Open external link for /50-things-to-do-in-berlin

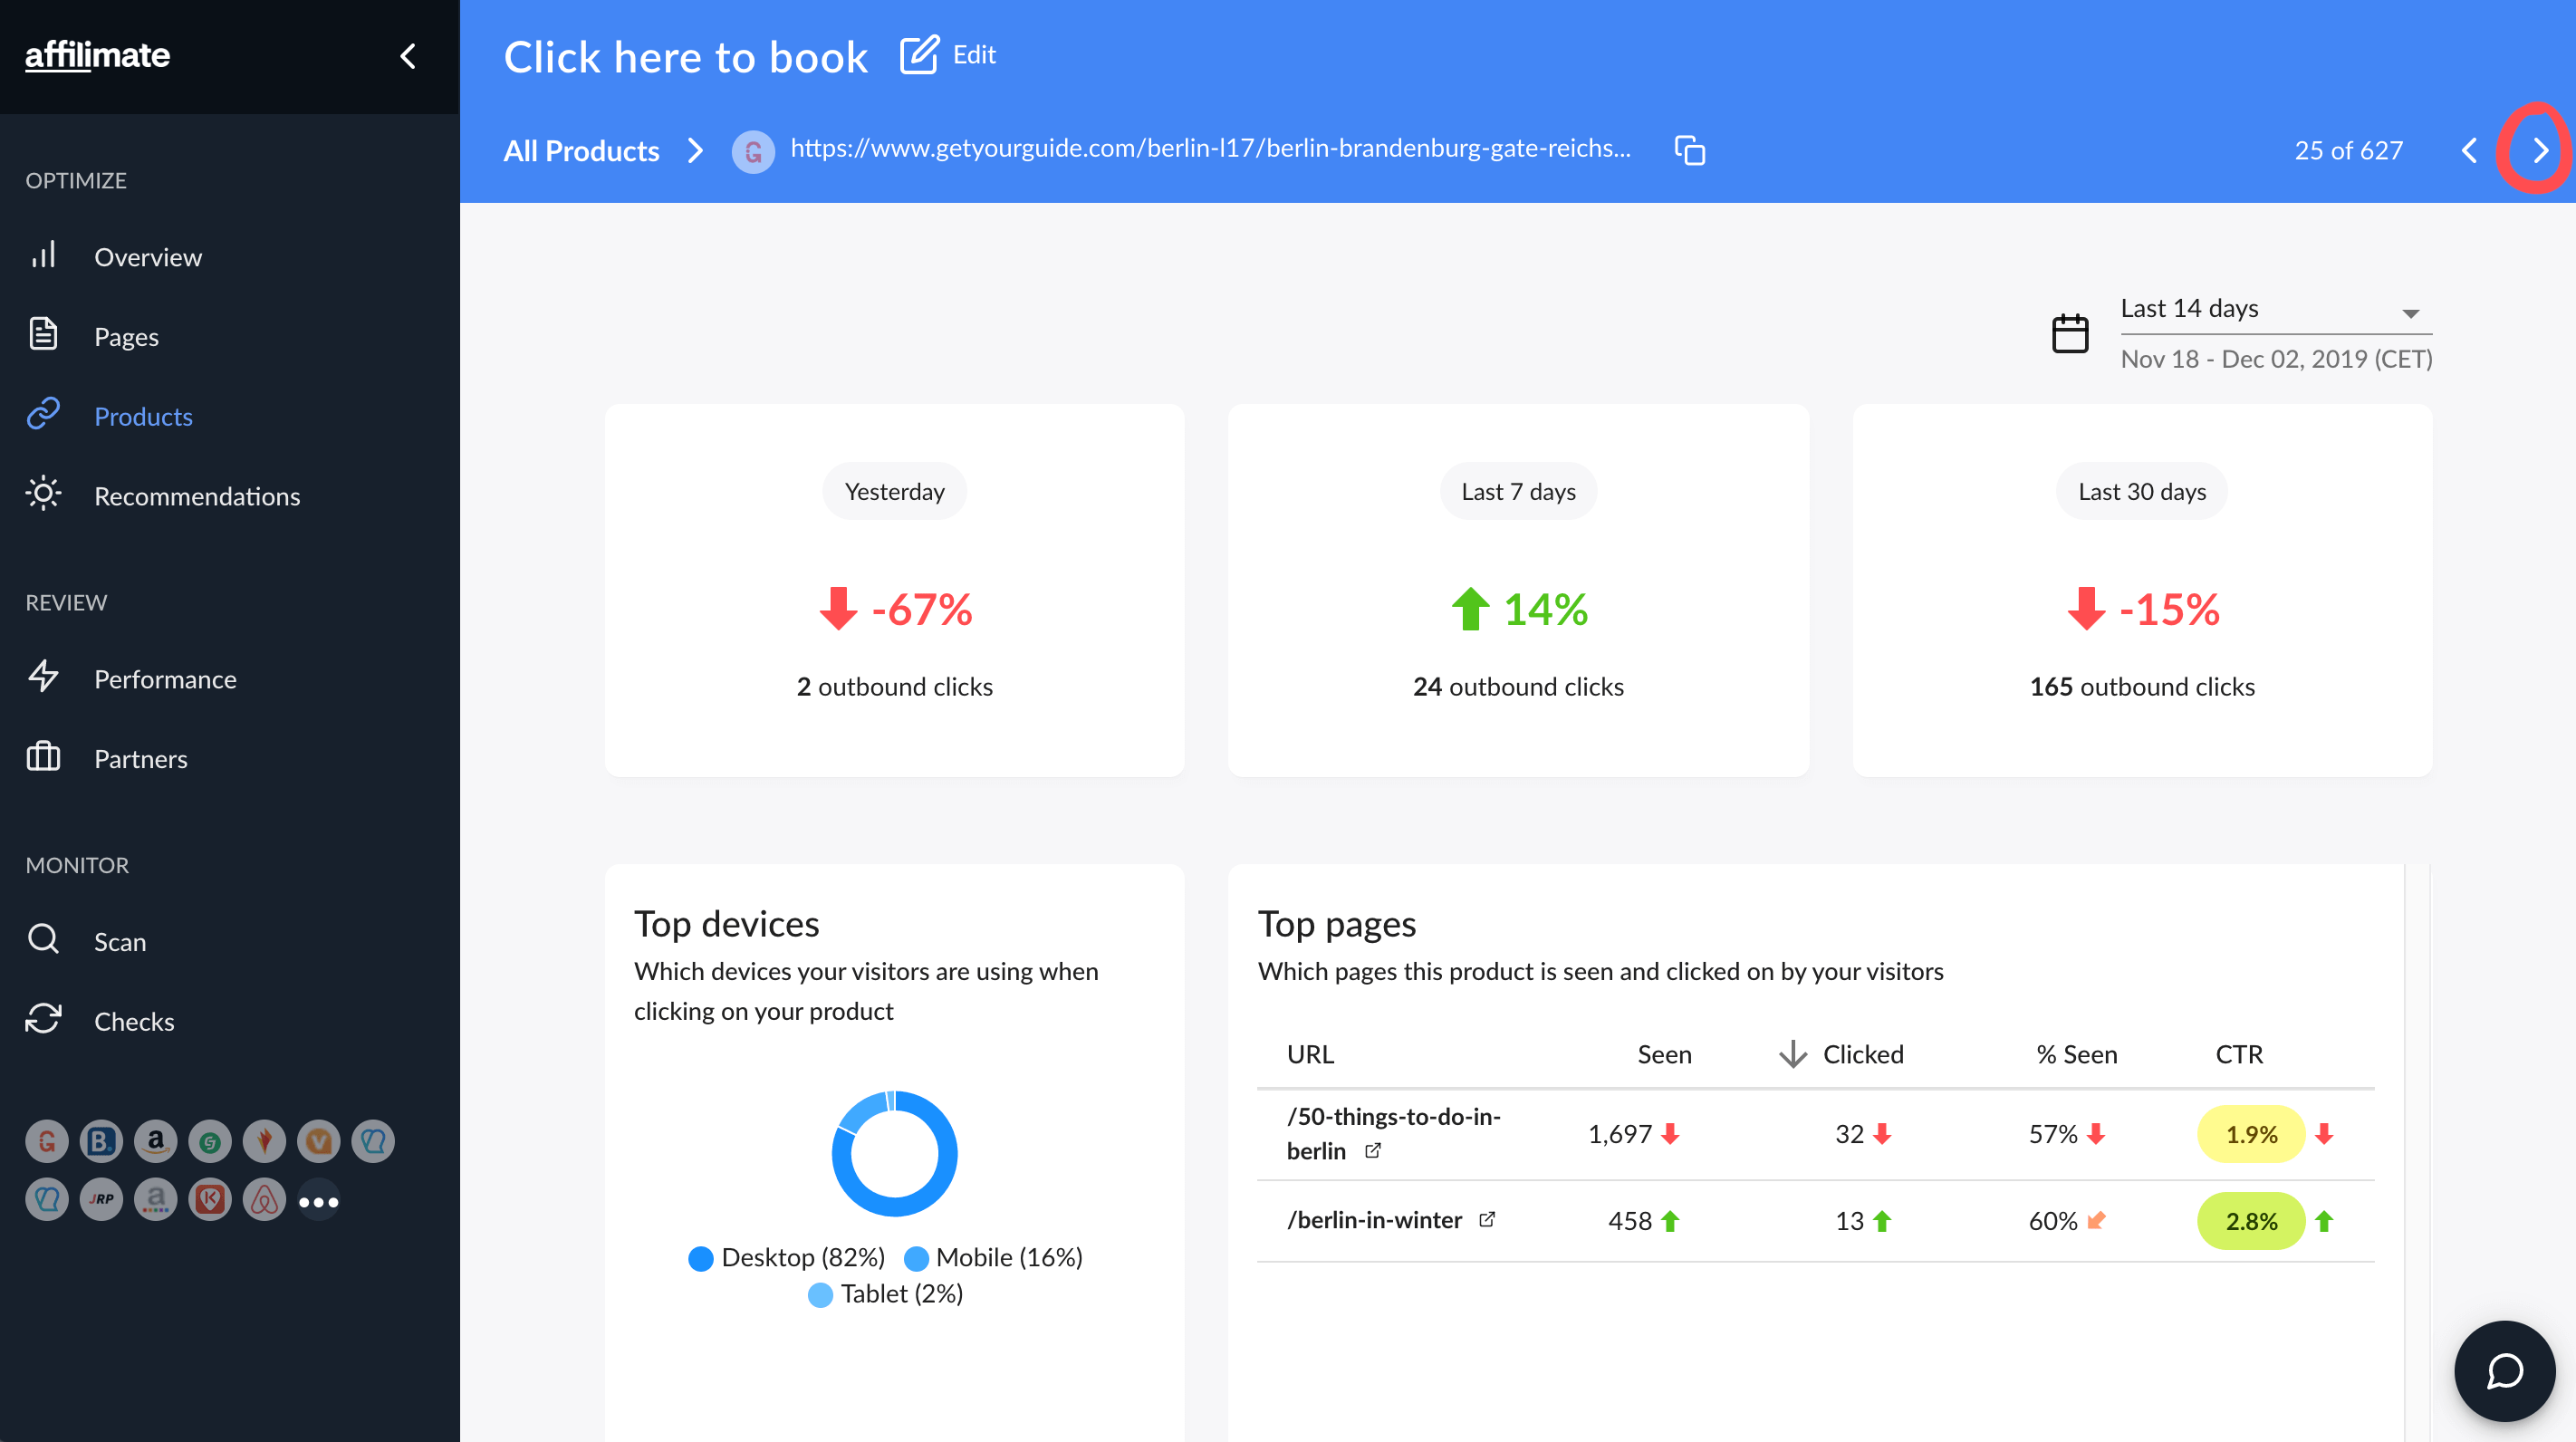point(1373,1150)
